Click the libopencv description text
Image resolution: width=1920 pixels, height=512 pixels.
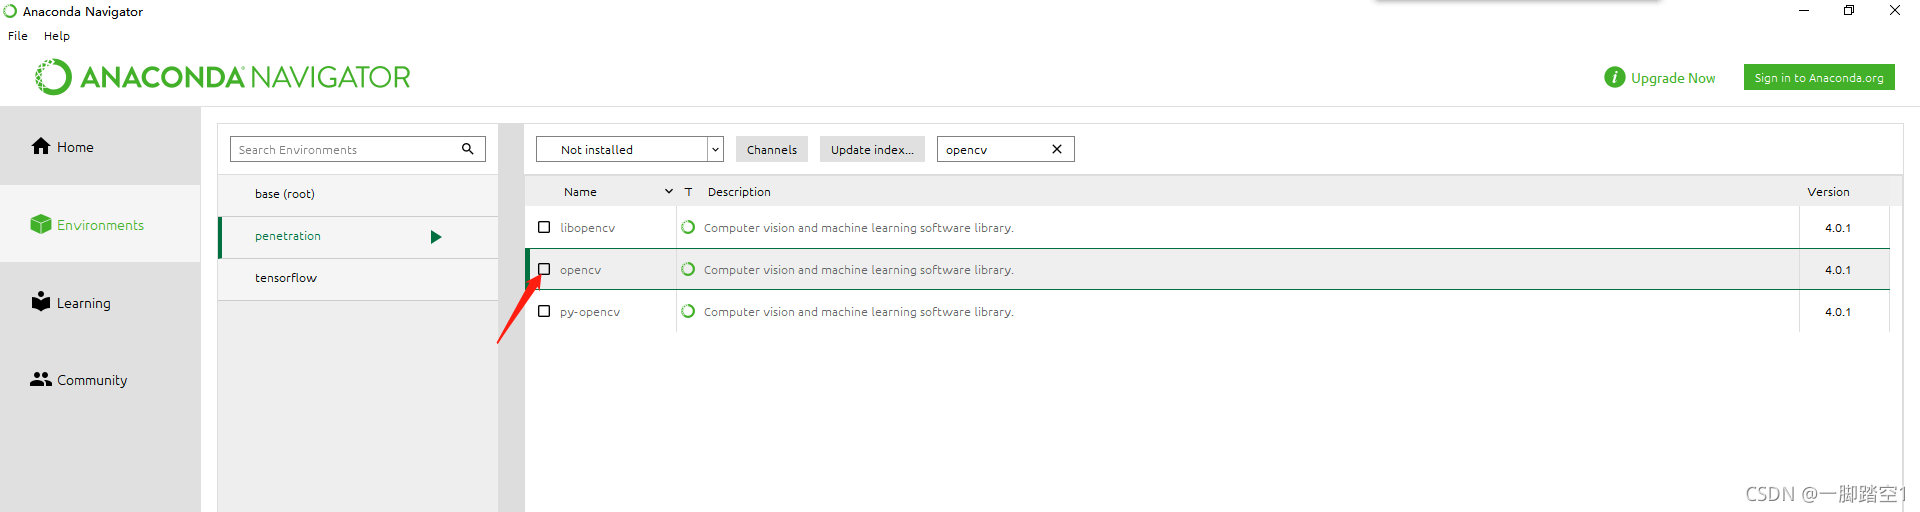[x=859, y=228]
